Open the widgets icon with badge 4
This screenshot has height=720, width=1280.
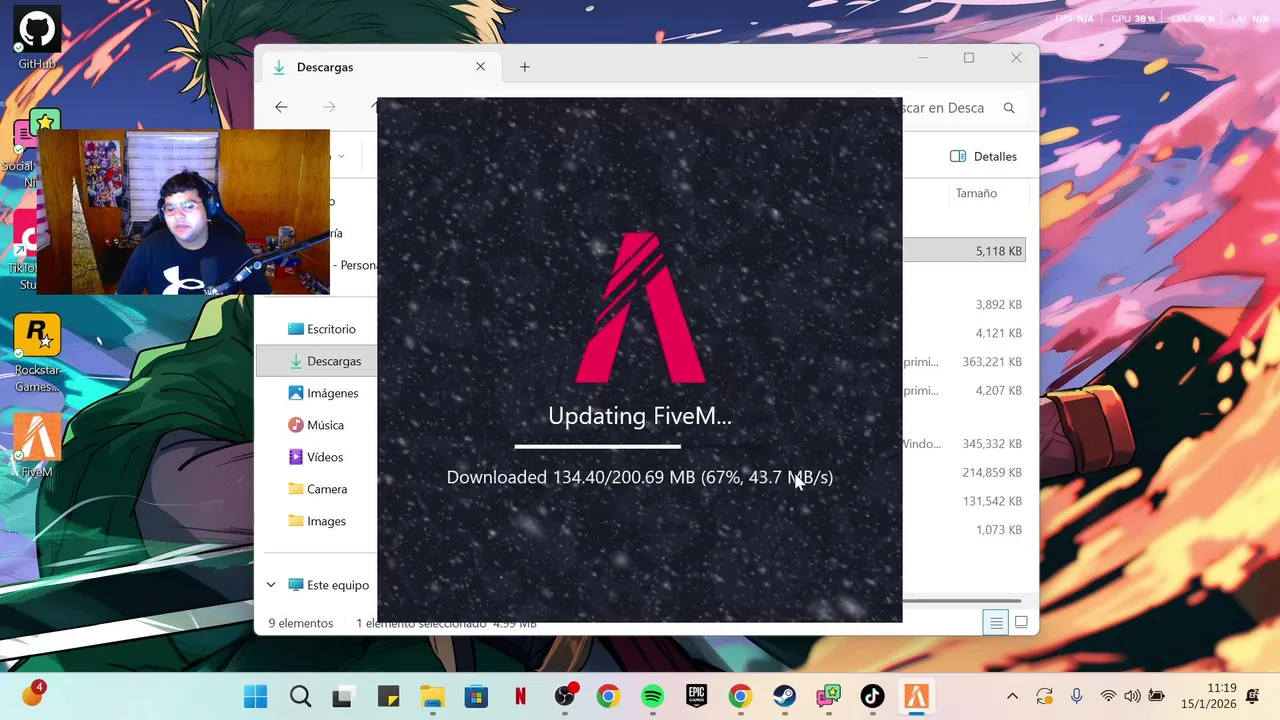(33, 693)
